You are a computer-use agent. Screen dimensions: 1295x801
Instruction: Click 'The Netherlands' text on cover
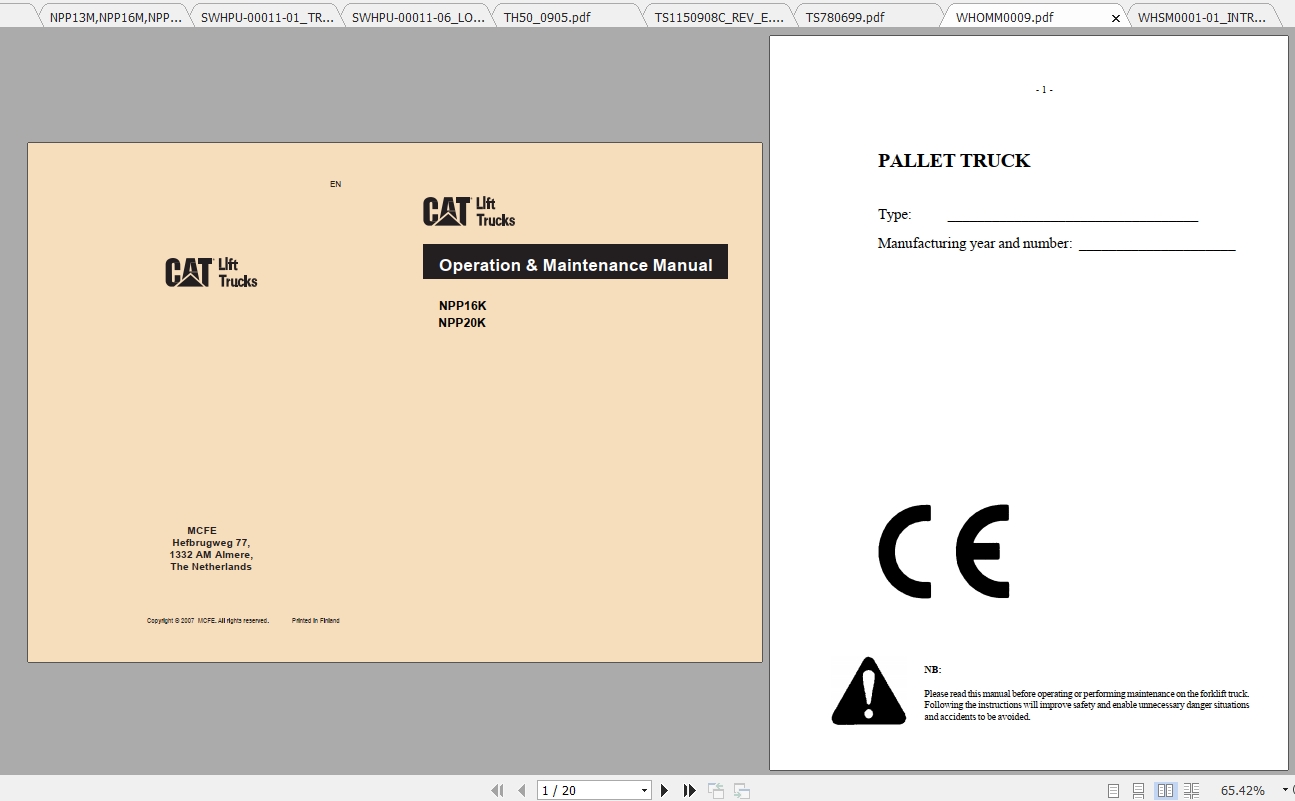(211, 567)
